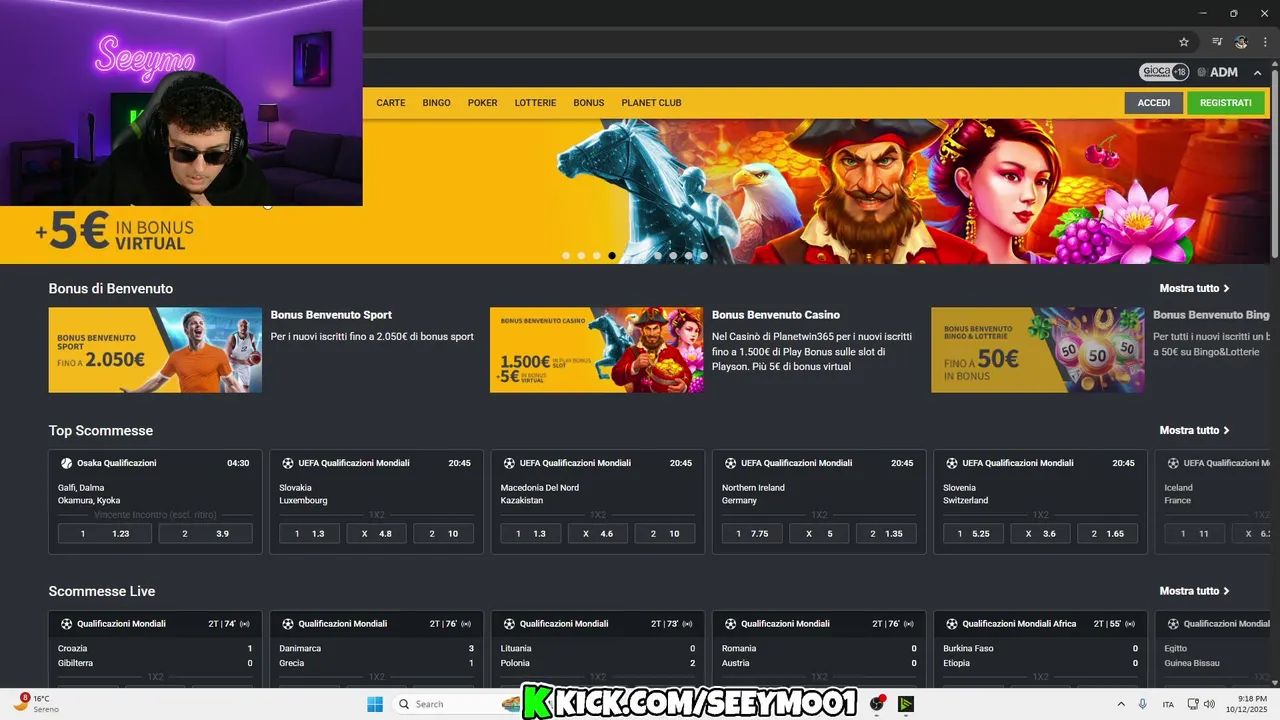1280x720 pixels.
Task: Click live signal icon on Burkina Faso–Etiopia card
Action: [1131, 624]
